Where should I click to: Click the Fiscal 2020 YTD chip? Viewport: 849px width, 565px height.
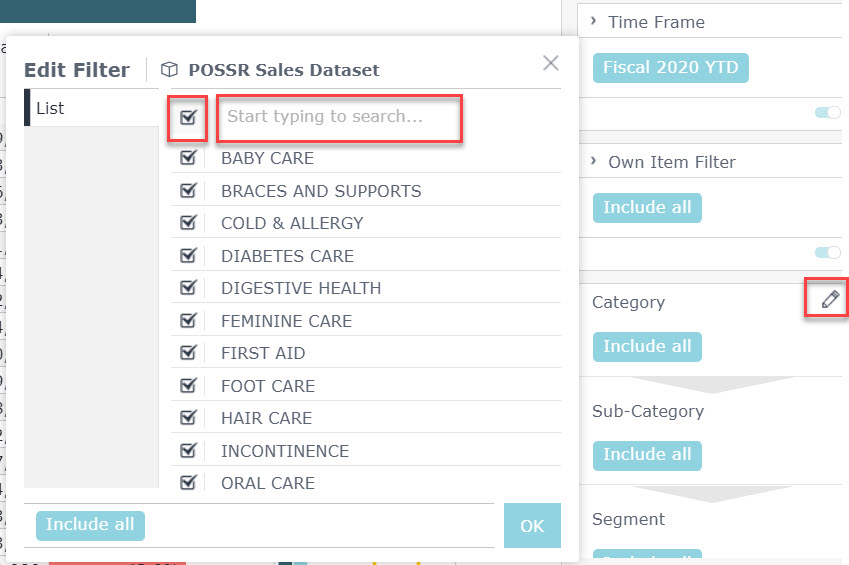click(x=670, y=68)
